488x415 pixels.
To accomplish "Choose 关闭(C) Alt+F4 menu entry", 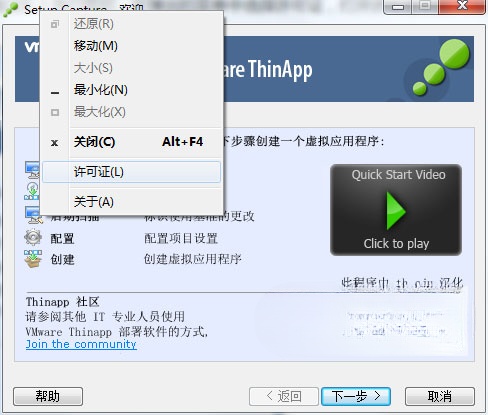I will click(131, 142).
